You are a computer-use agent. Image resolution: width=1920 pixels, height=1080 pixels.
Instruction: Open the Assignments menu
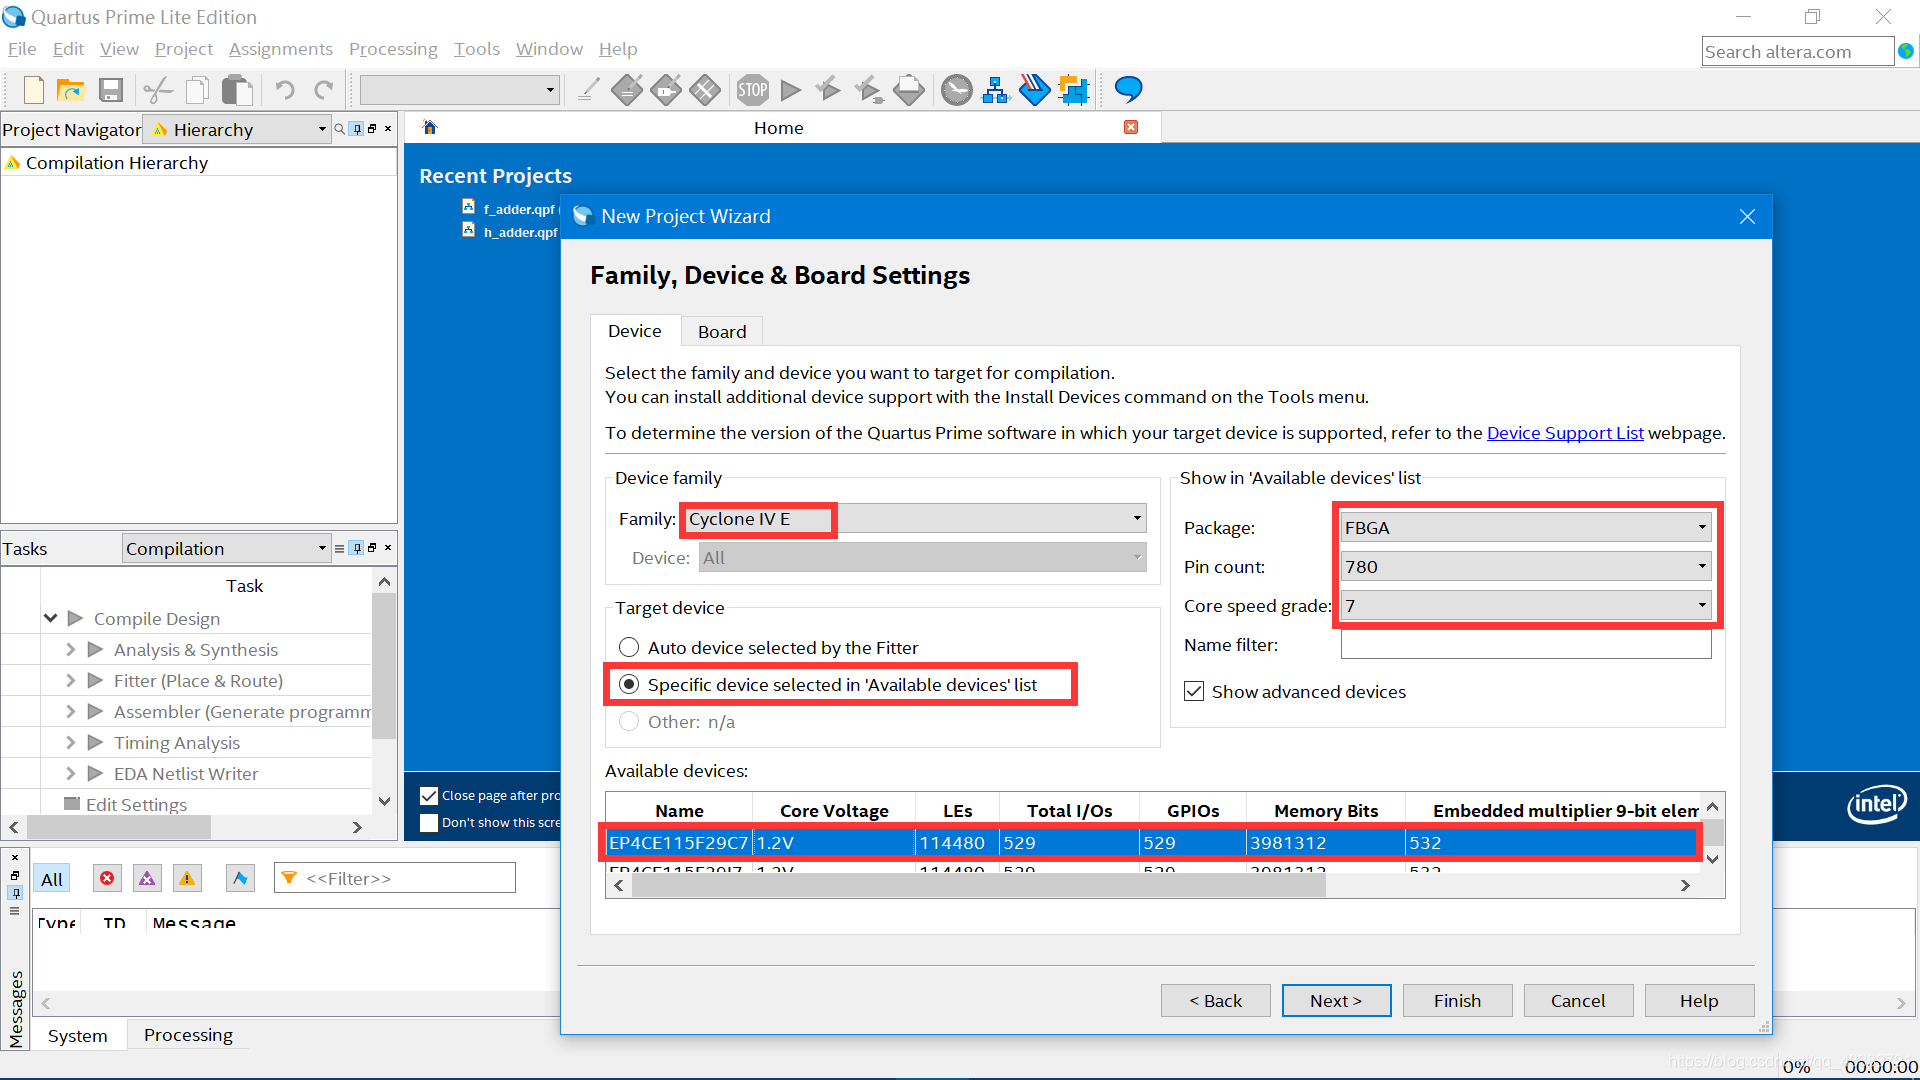(x=280, y=49)
